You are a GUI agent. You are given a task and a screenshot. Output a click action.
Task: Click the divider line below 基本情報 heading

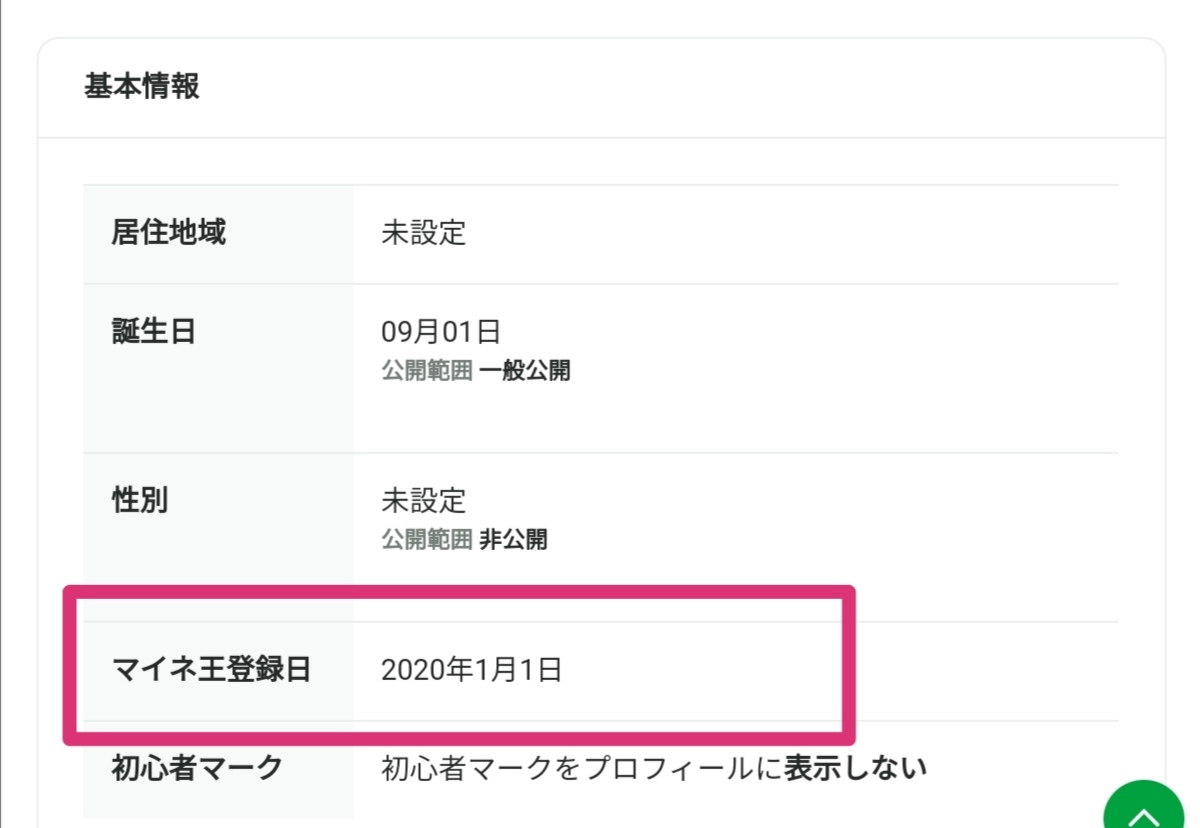click(x=600, y=138)
